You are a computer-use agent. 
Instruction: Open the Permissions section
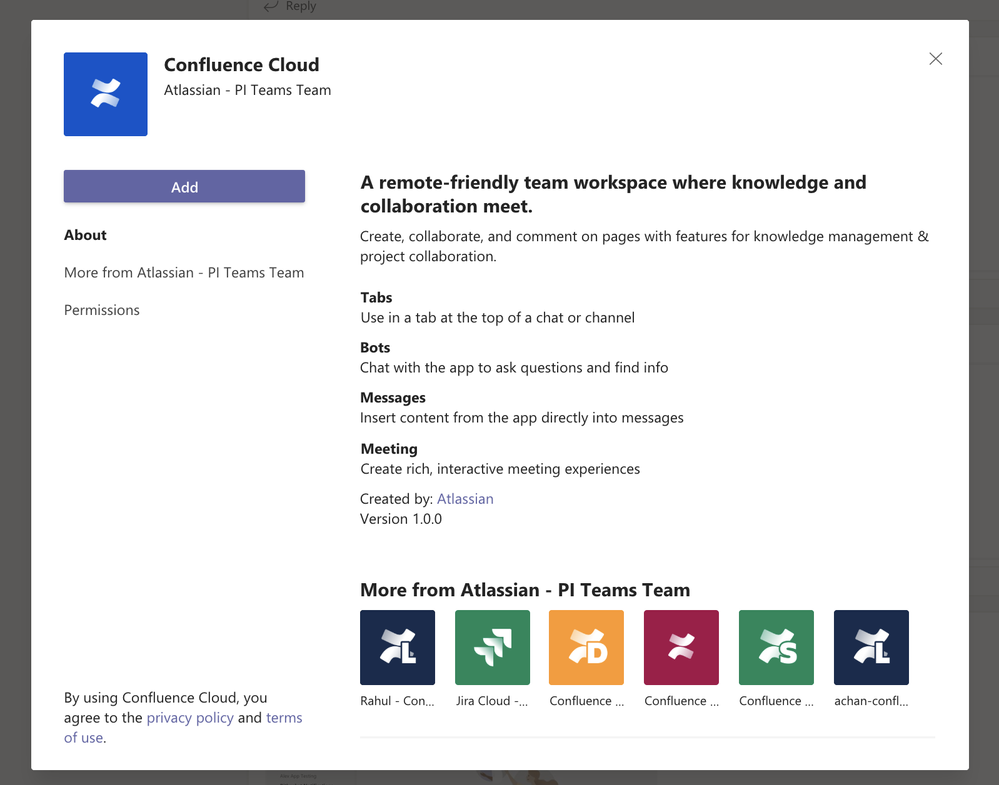coord(102,310)
